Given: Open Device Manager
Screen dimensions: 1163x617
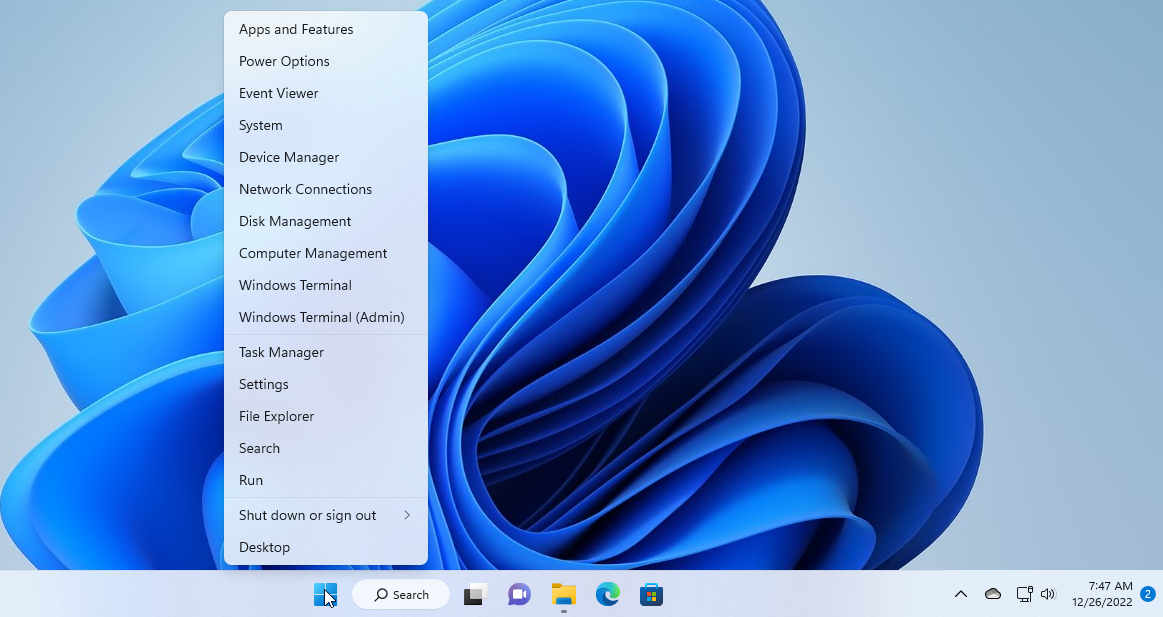Looking at the screenshot, I should [289, 157].
